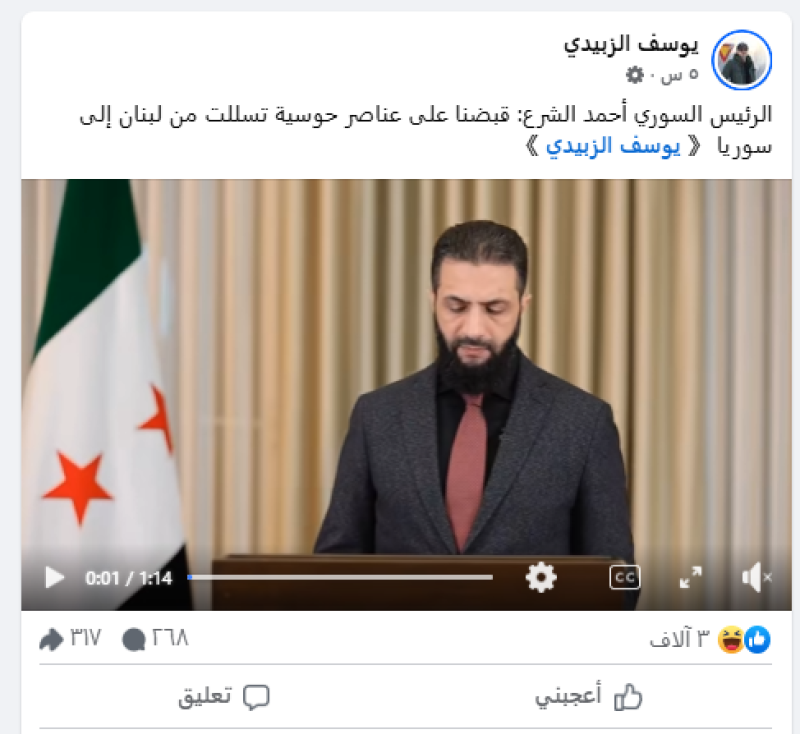The image size is (800, 734).
Task: Open the laughing reaction emoji
Action: pyautogui.click(x=731, y=640)
